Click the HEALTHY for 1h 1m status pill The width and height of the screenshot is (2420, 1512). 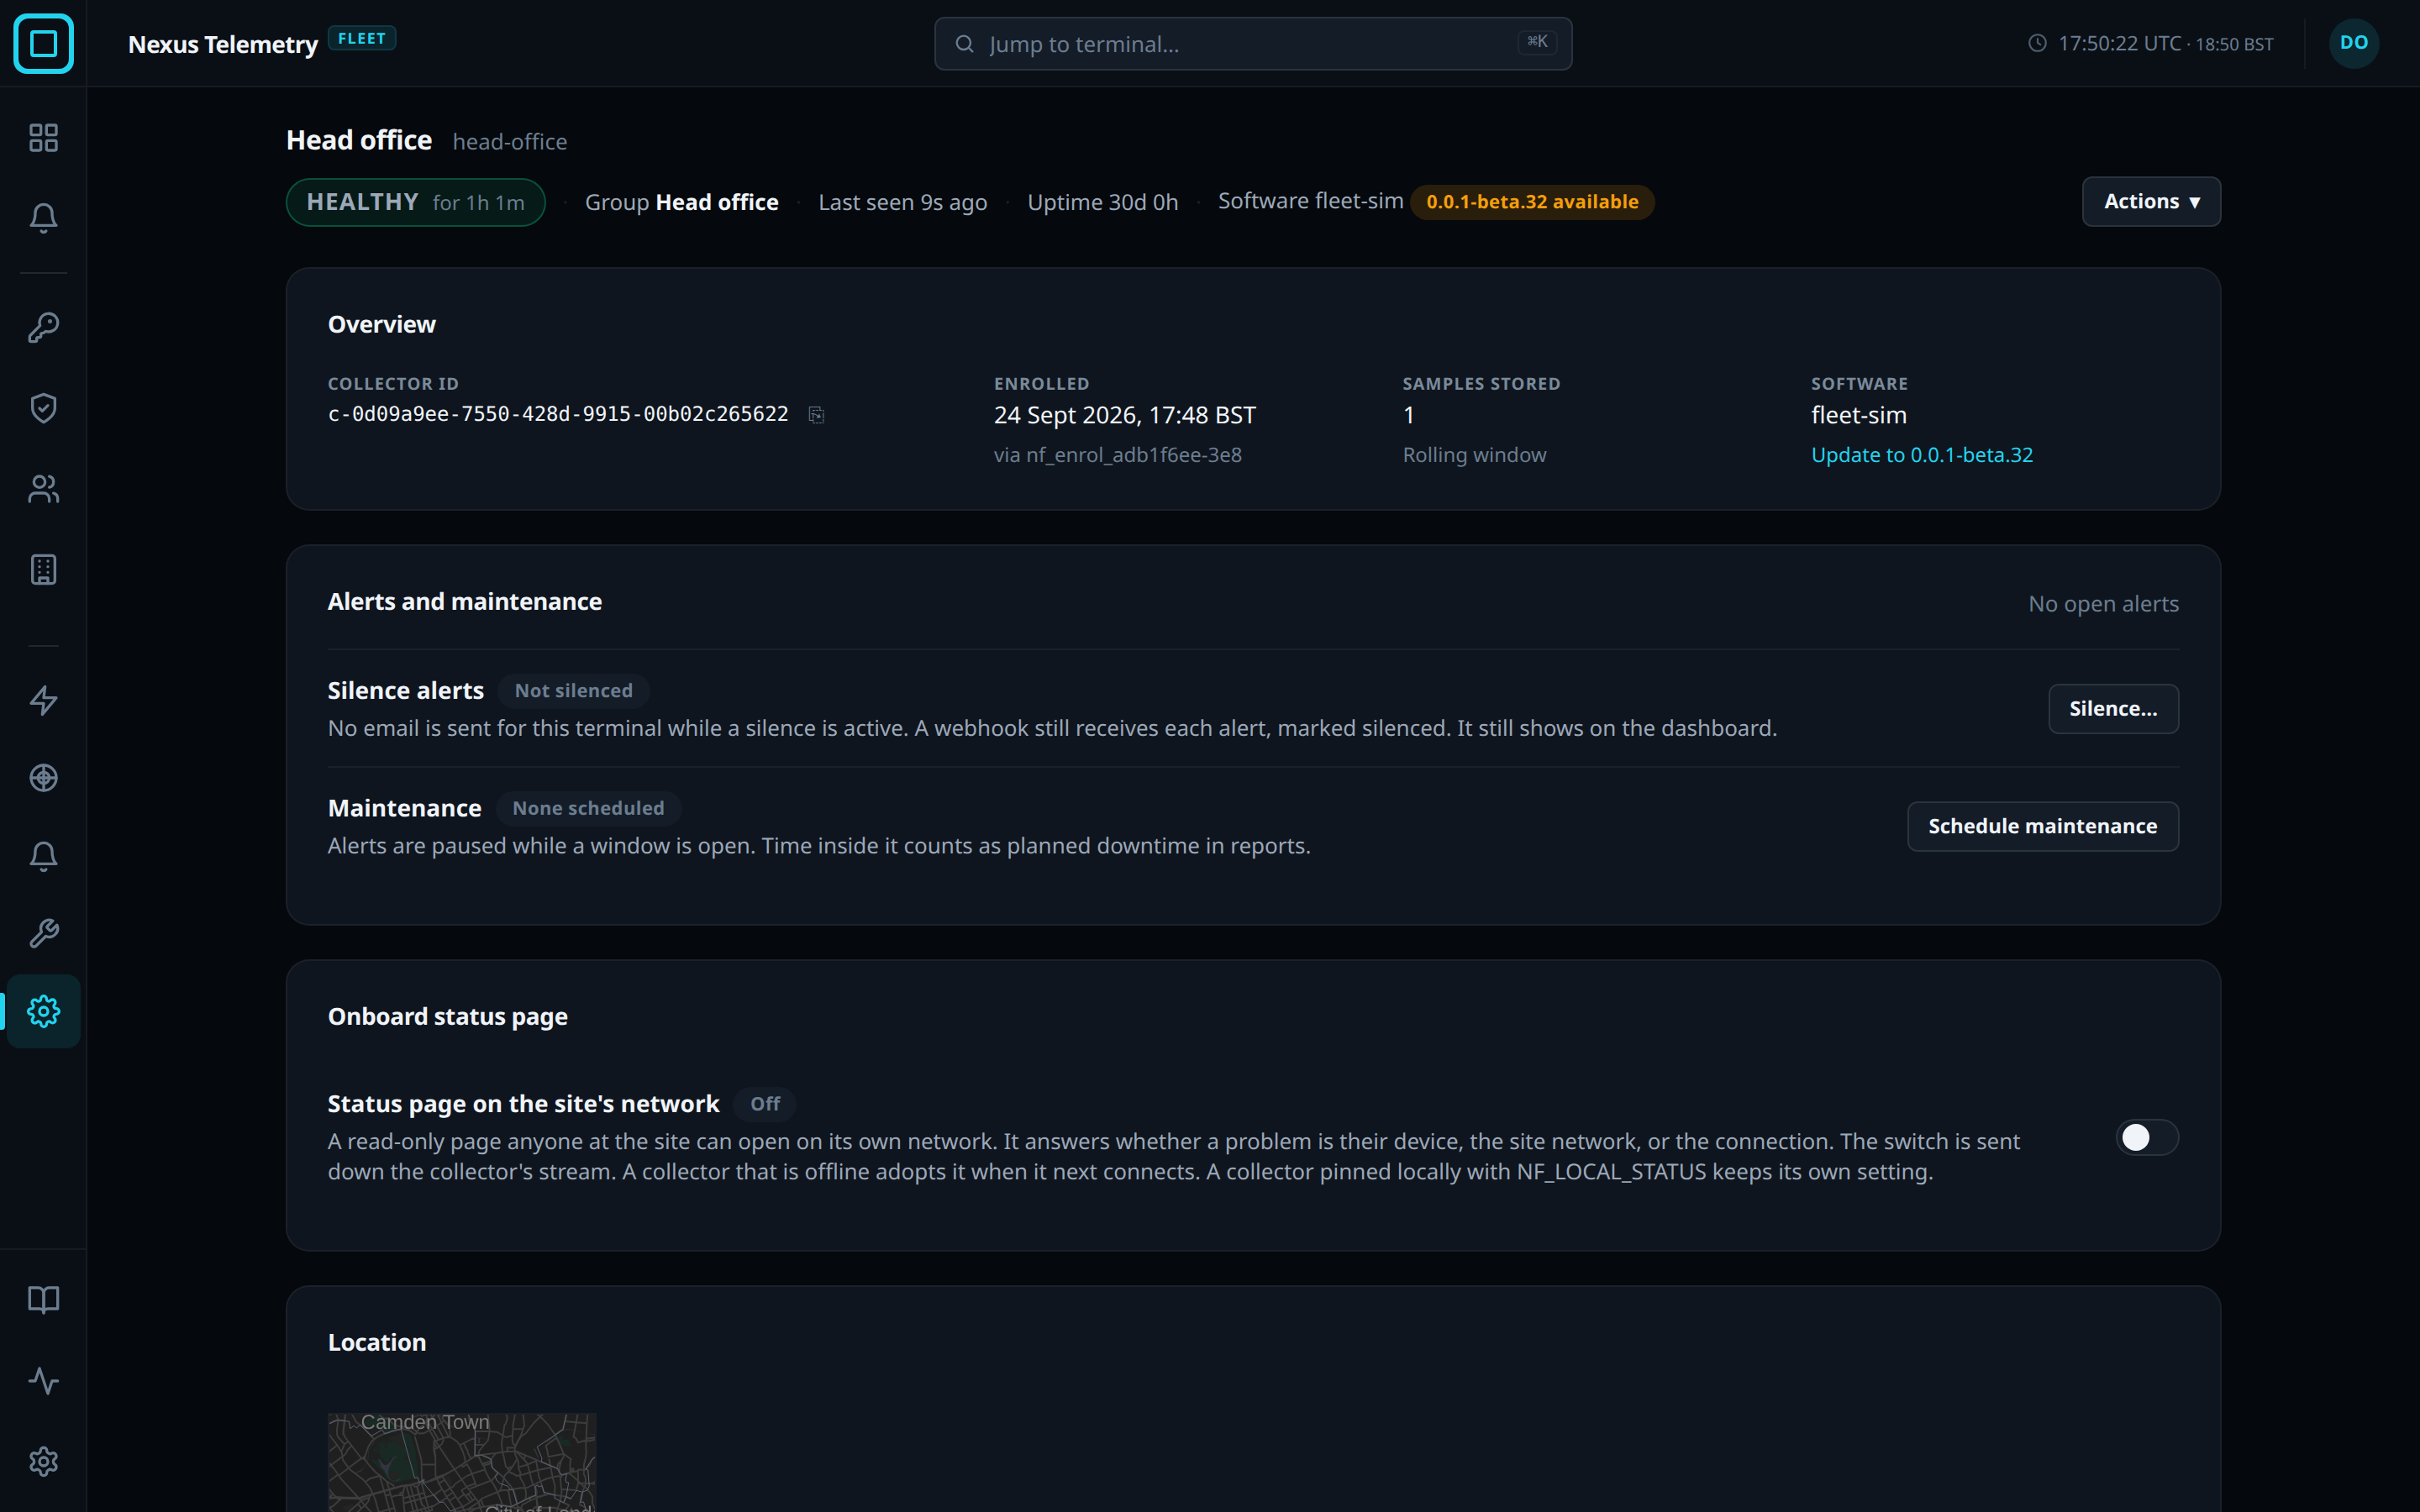click(x=416, y=202)
